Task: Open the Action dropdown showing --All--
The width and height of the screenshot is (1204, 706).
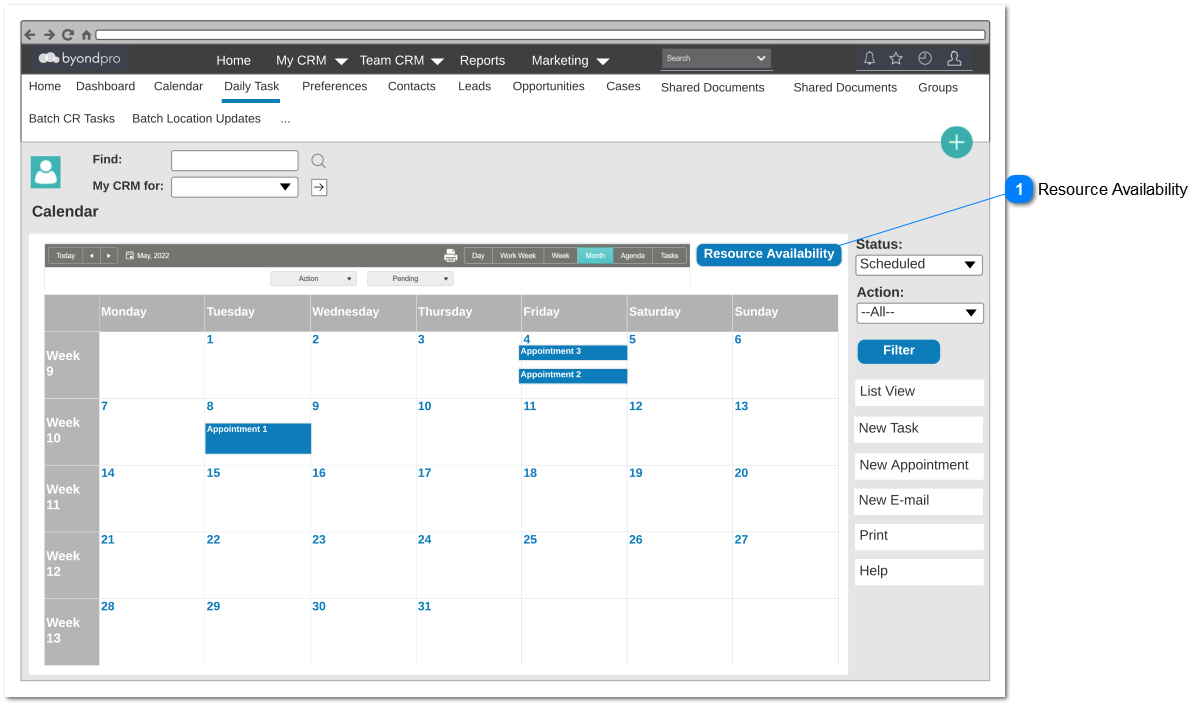Action: 920,313
